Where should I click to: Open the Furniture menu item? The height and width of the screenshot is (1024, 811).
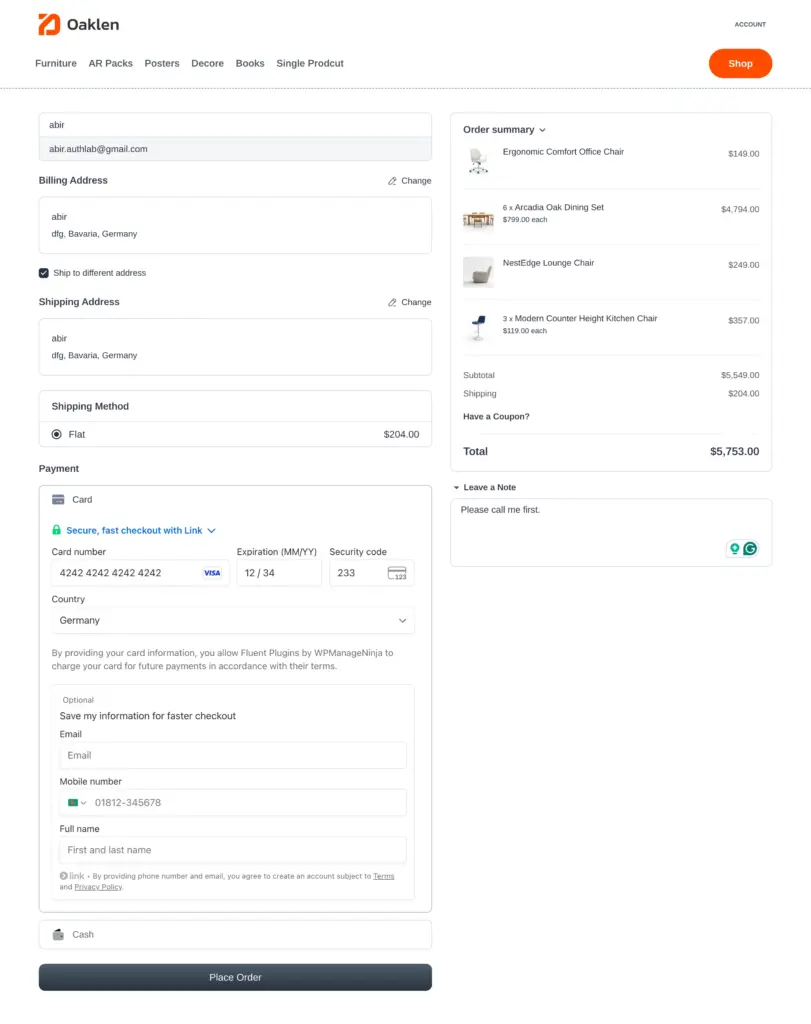(x=56, y=63)
